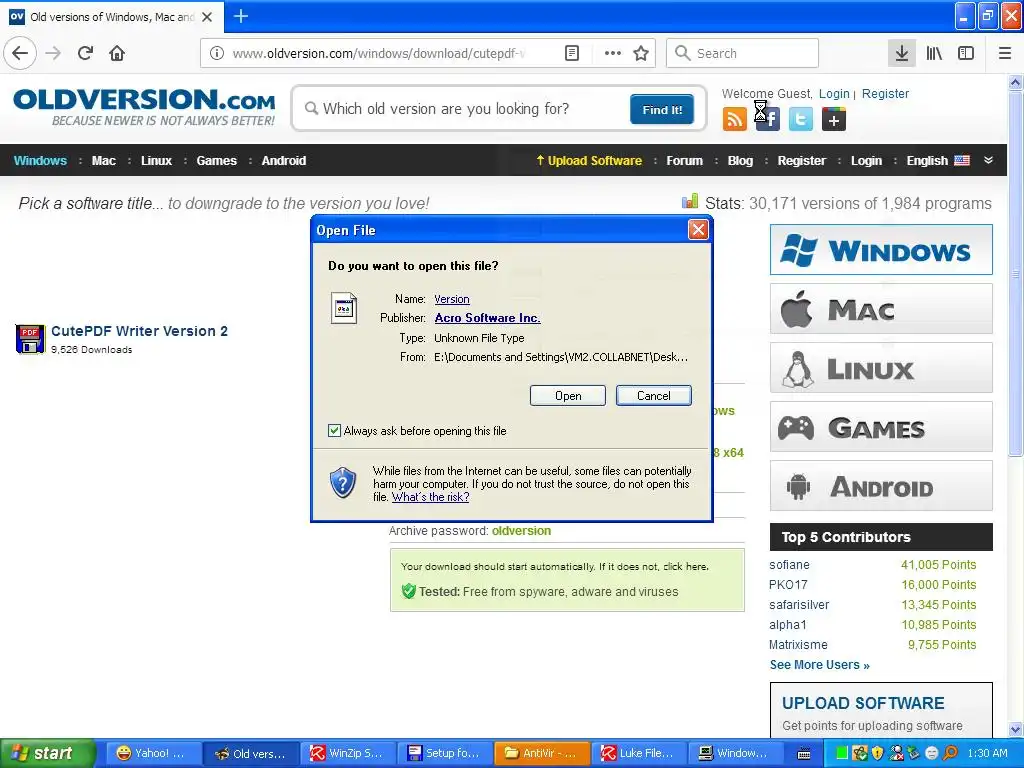Open the Mac category banner
The width and height of the screenshot is (1024, 768).
pos(881,309)
